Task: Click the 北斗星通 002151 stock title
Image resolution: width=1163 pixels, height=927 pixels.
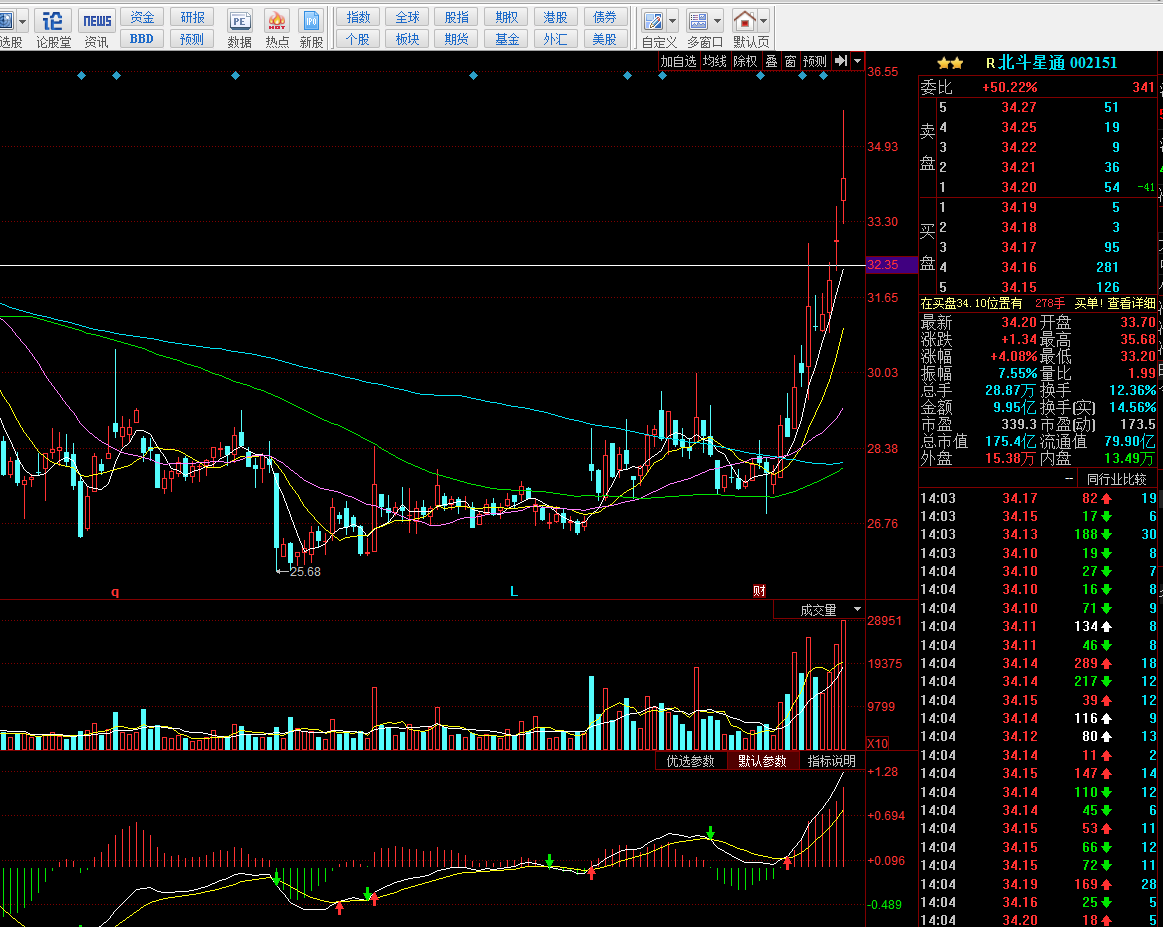Action: point(1058,63)
